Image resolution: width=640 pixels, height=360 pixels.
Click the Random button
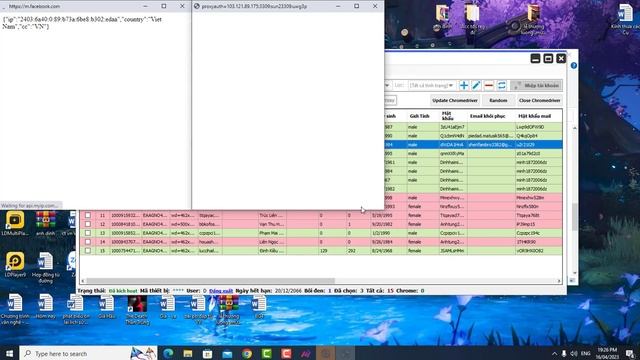tap(498, 100)
